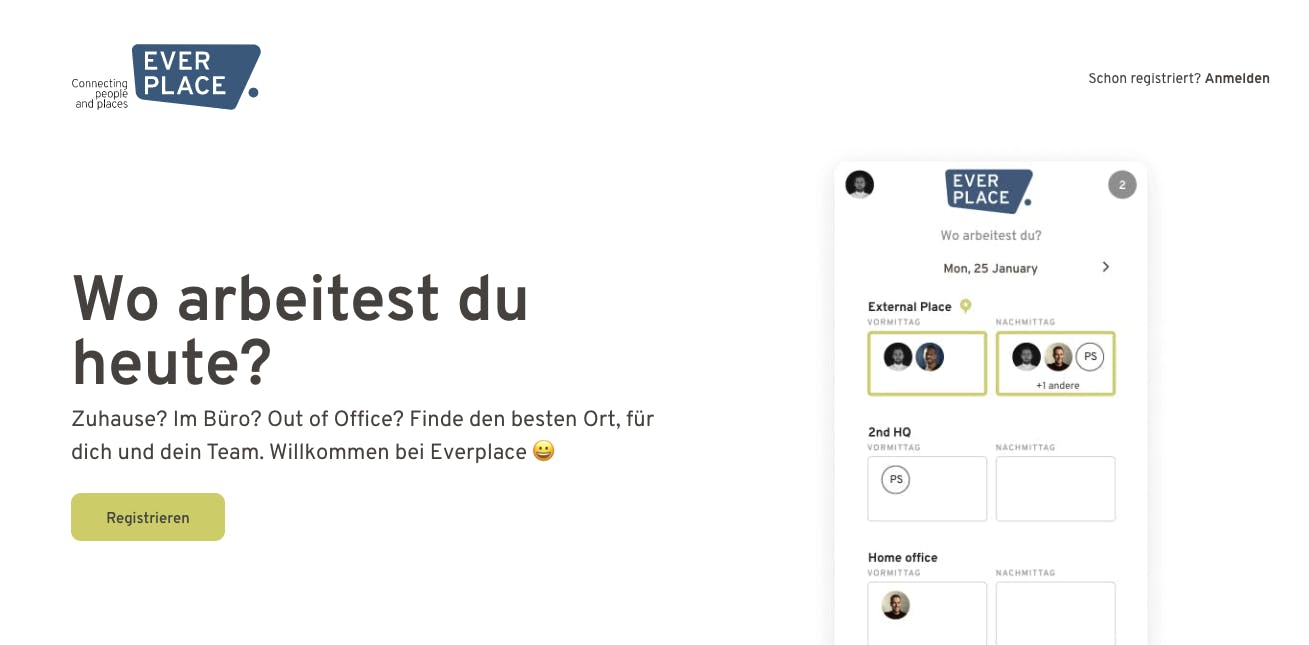
Task: Click the Registrieren button
Action: click(148, 517)
